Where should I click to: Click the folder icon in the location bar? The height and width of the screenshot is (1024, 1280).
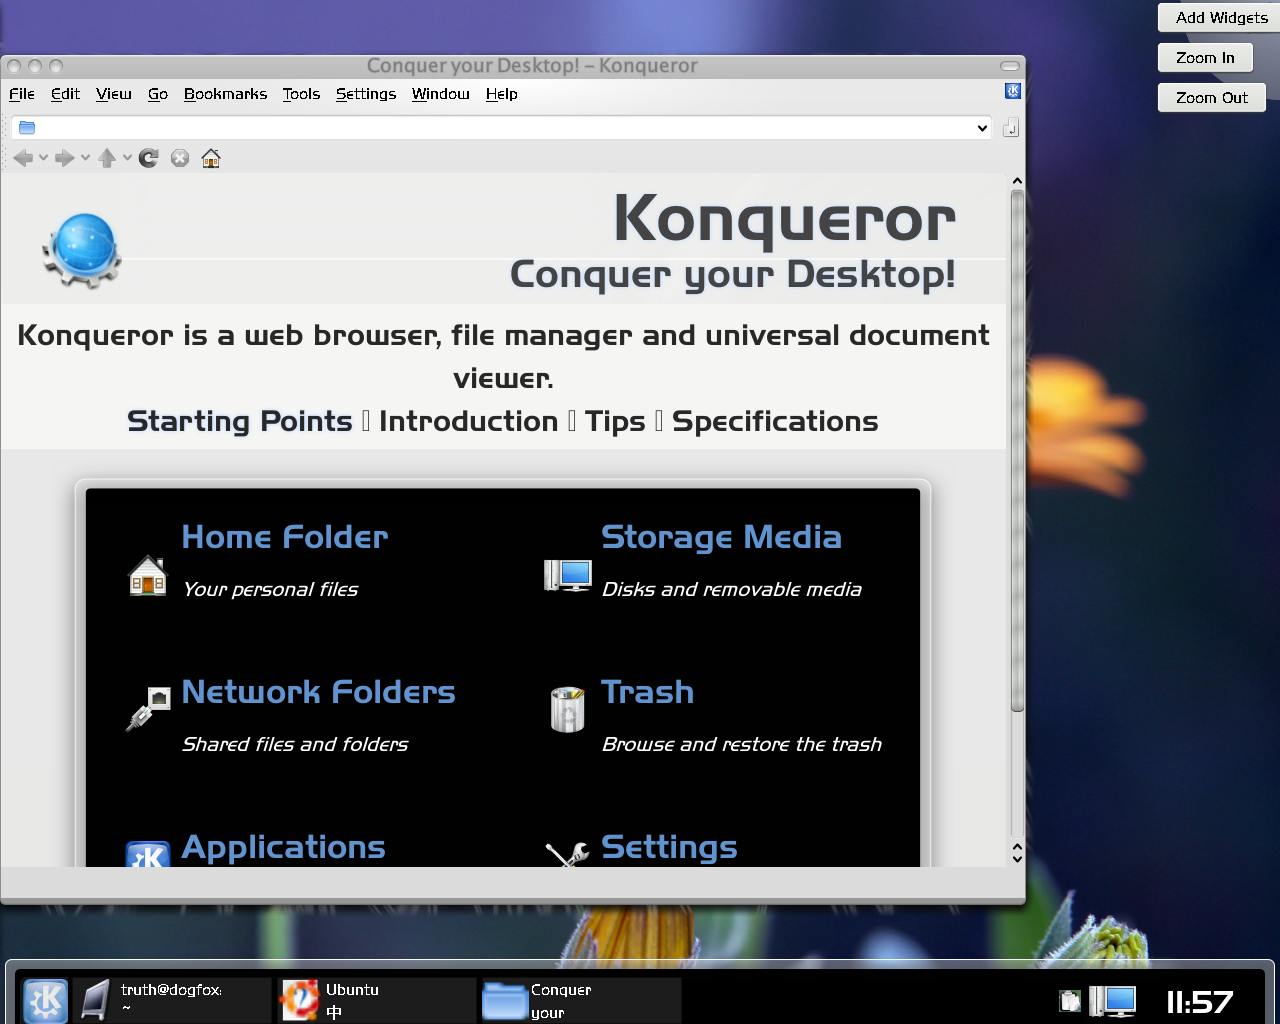27,128
